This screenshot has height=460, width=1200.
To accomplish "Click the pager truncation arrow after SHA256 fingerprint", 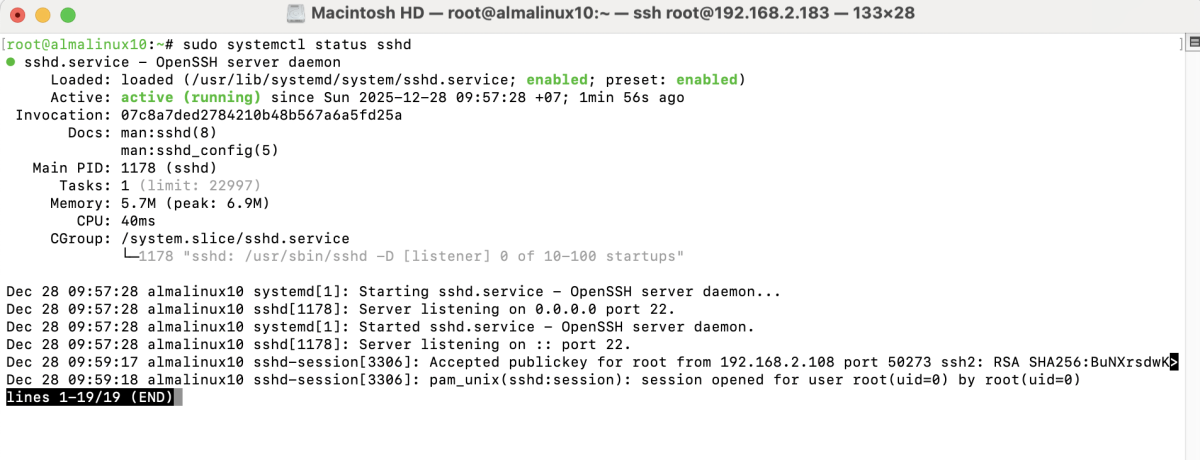I will click(1174, 363).
